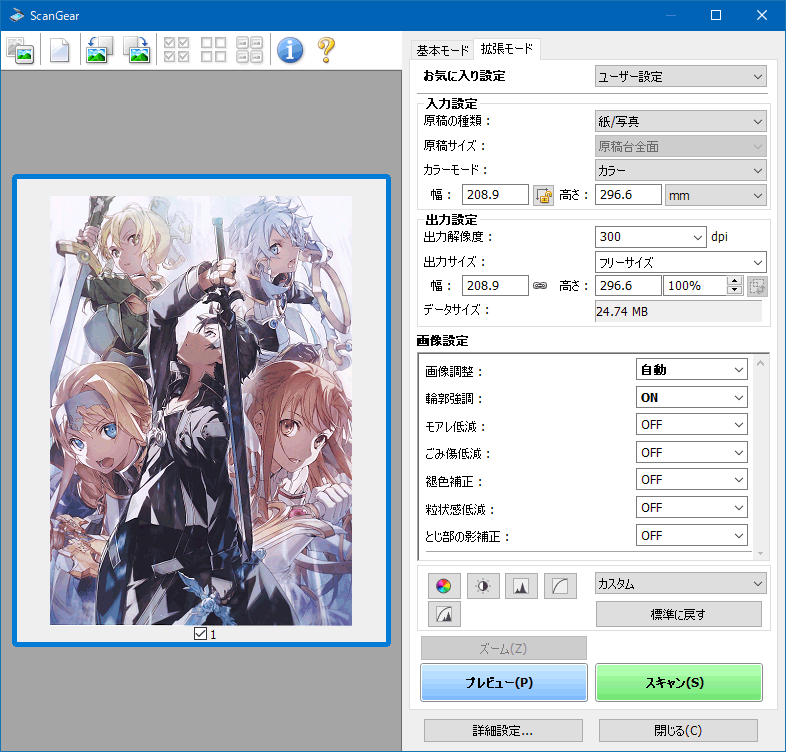786x752 pixels.
Task: Click the 標準に戻す button
Action: [x=679, y=614]
